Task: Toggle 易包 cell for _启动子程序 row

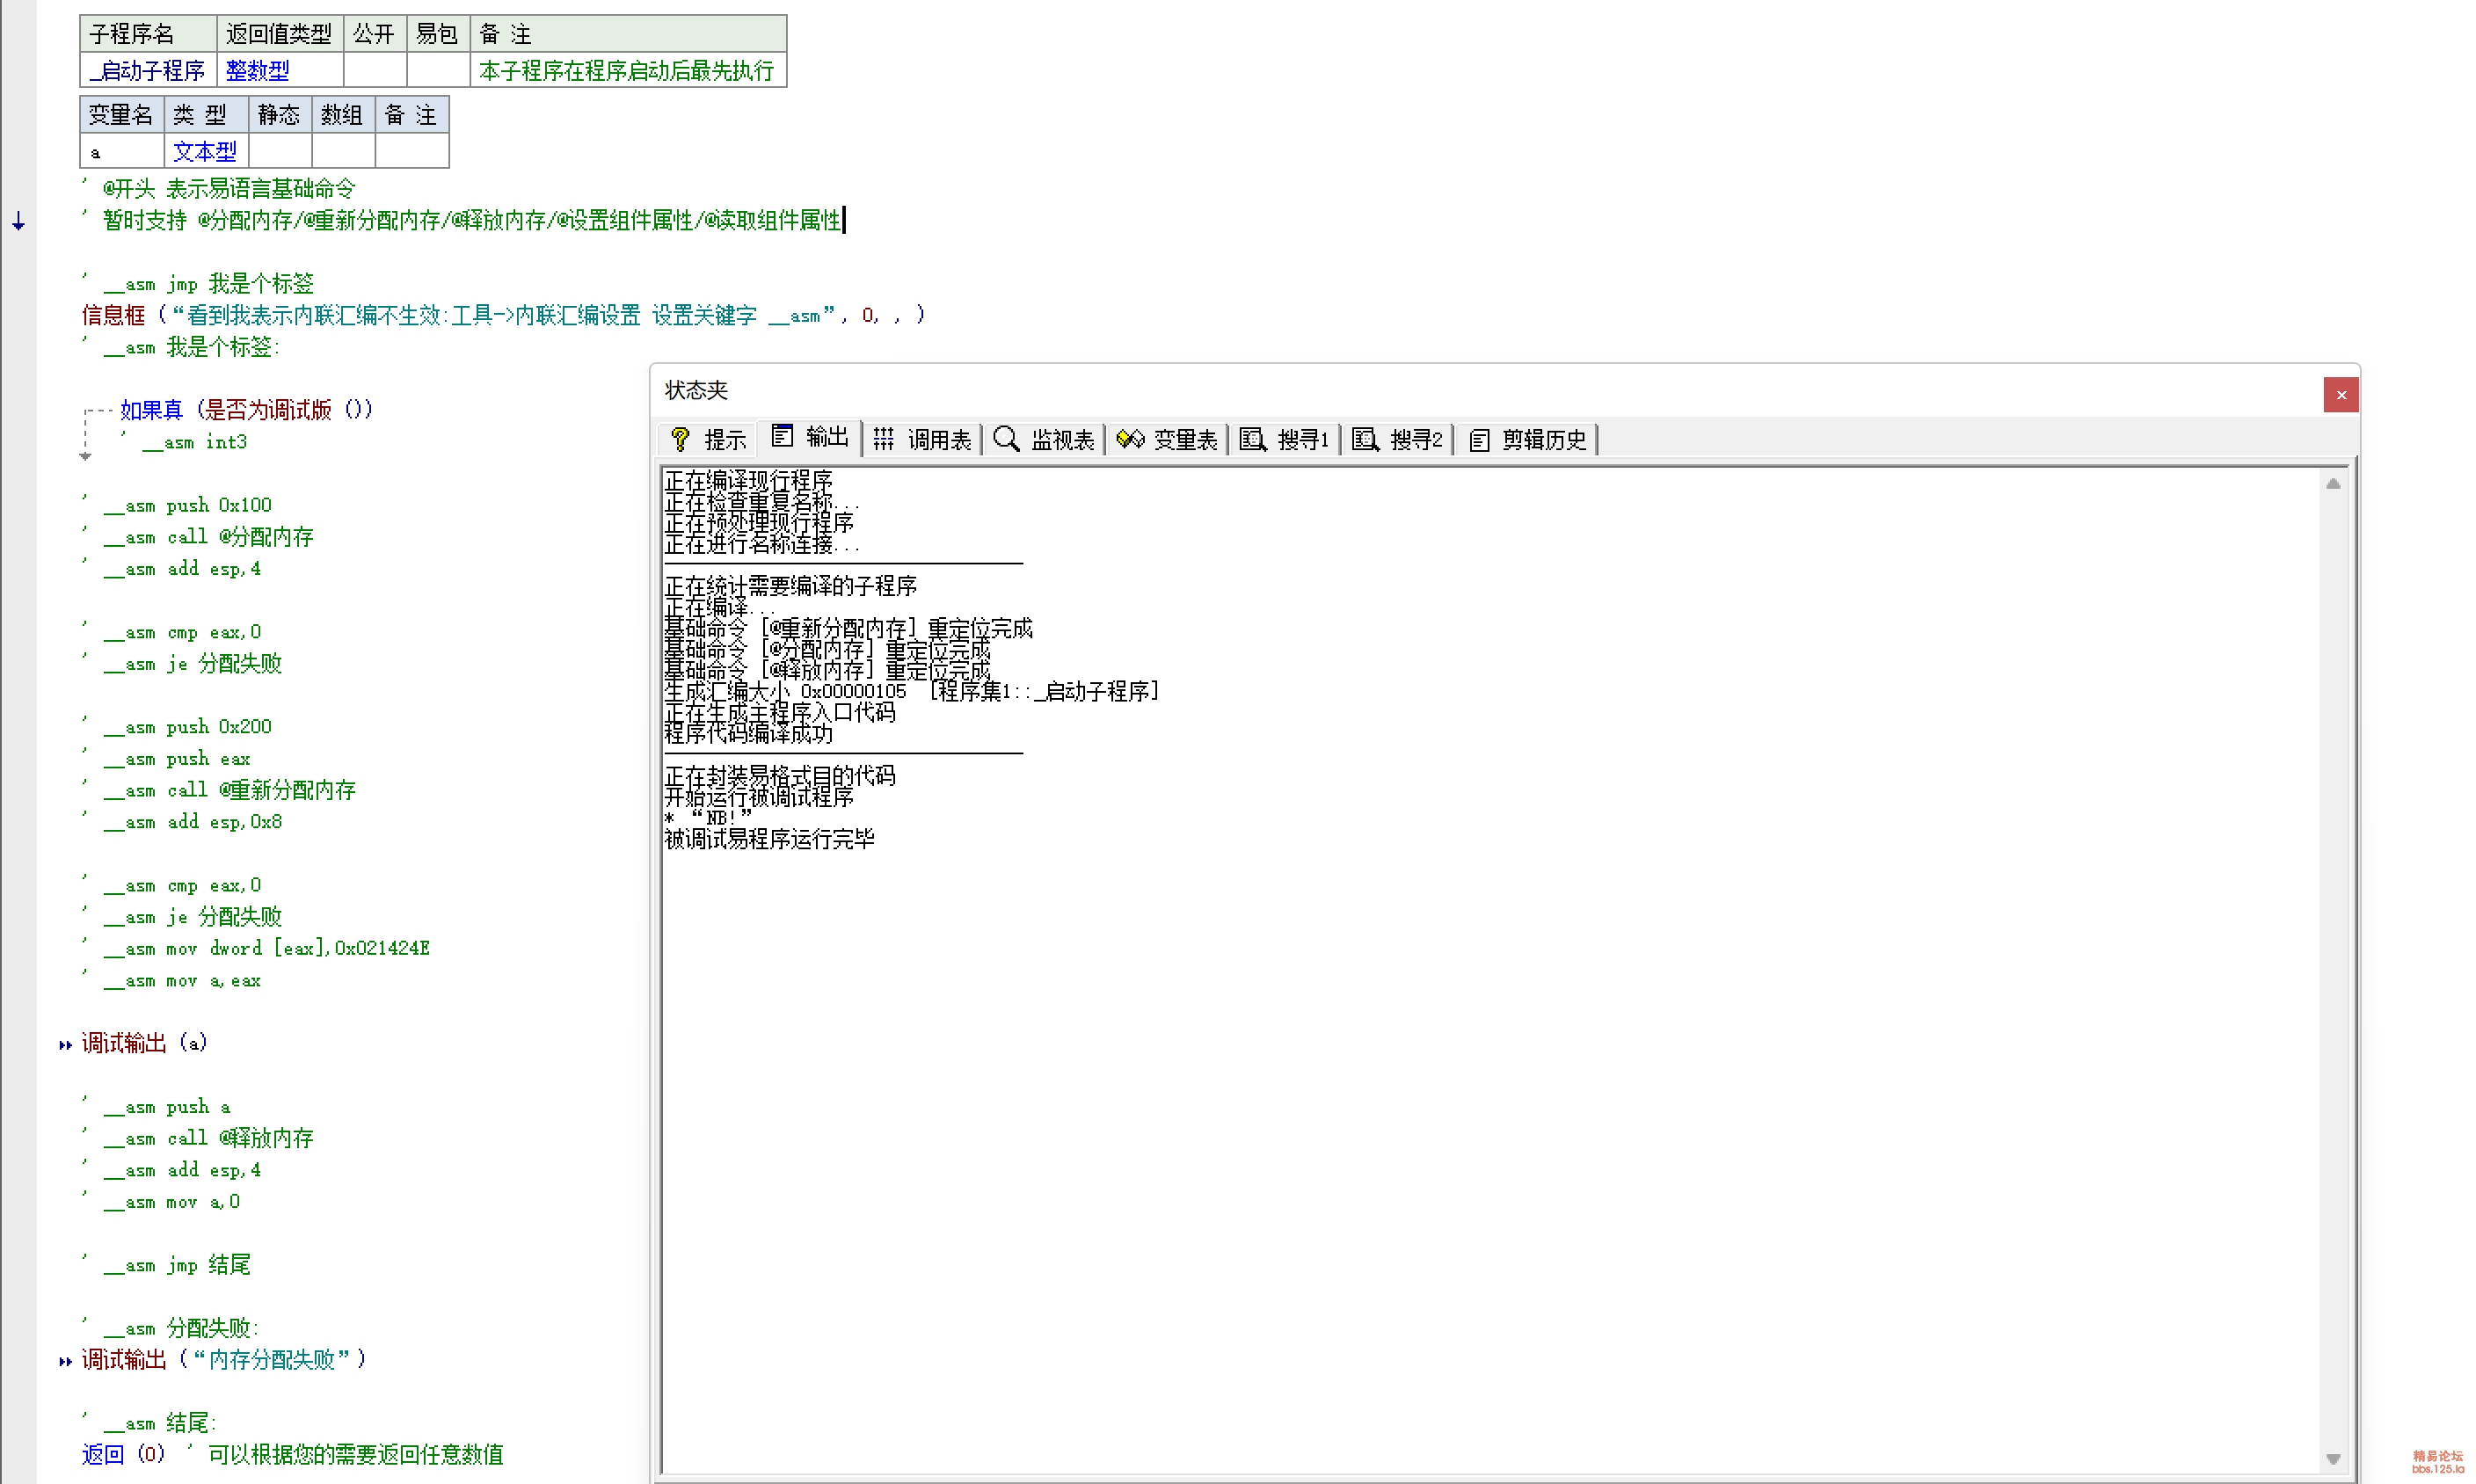Action: [x=437, y=70]
